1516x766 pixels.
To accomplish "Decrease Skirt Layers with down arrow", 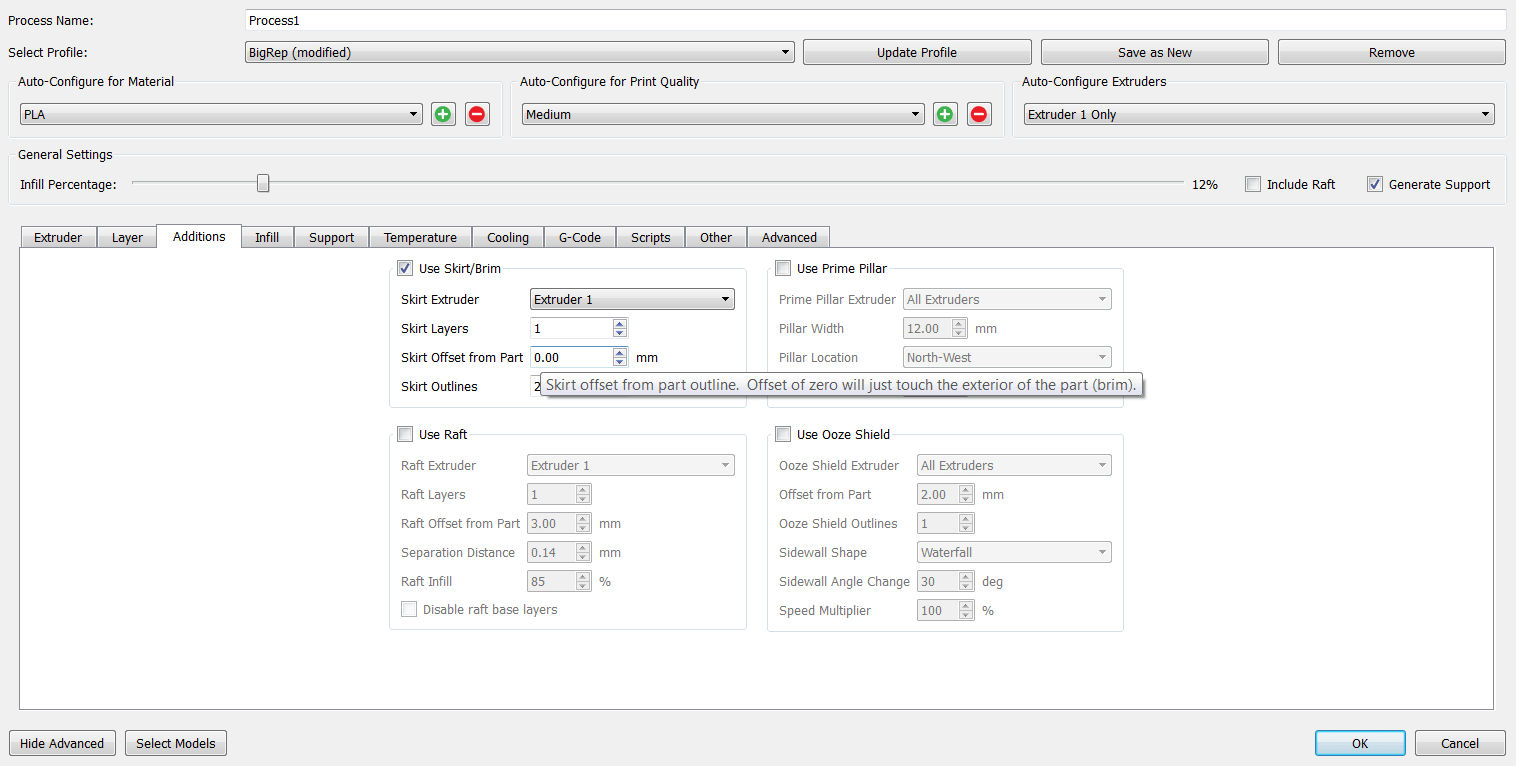I will pyautogui.click(x=620, y=333).
